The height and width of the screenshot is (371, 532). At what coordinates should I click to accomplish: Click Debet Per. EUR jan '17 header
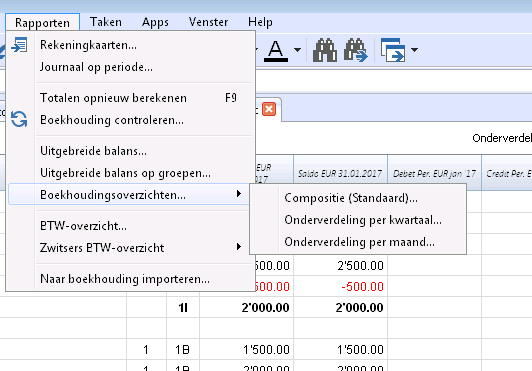[434, 173]
